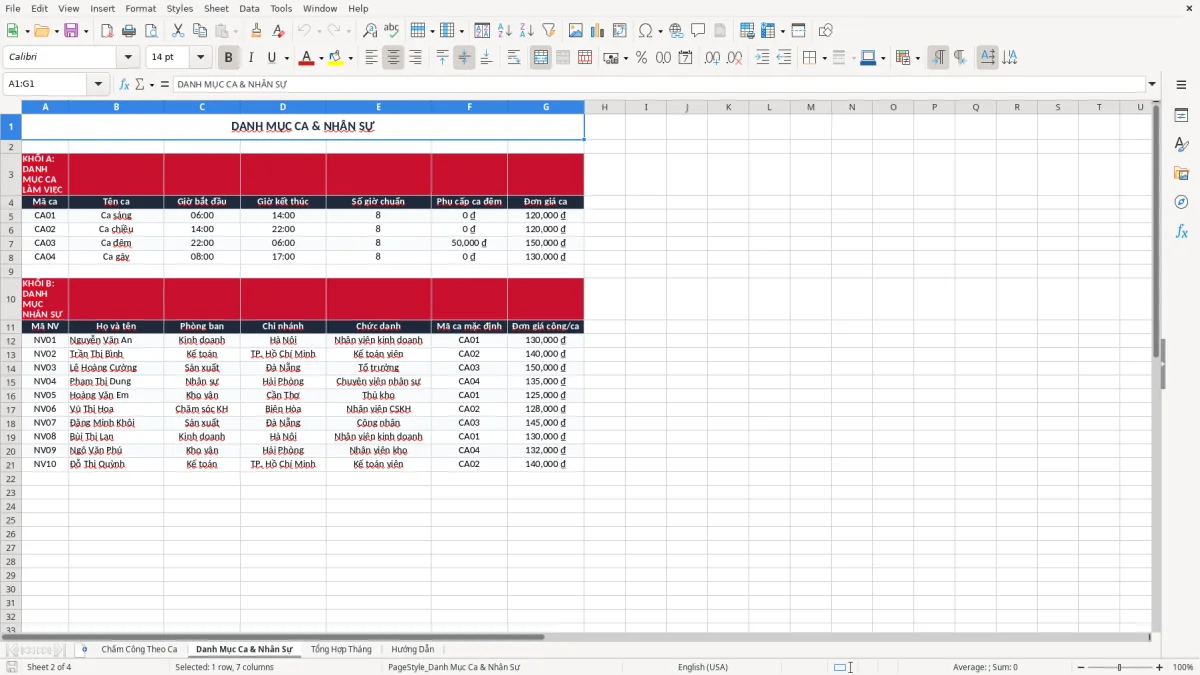Viewport: 1200px width, 675px height.
Task: Open background color dropdown arrow
Action: click(350, 58)
